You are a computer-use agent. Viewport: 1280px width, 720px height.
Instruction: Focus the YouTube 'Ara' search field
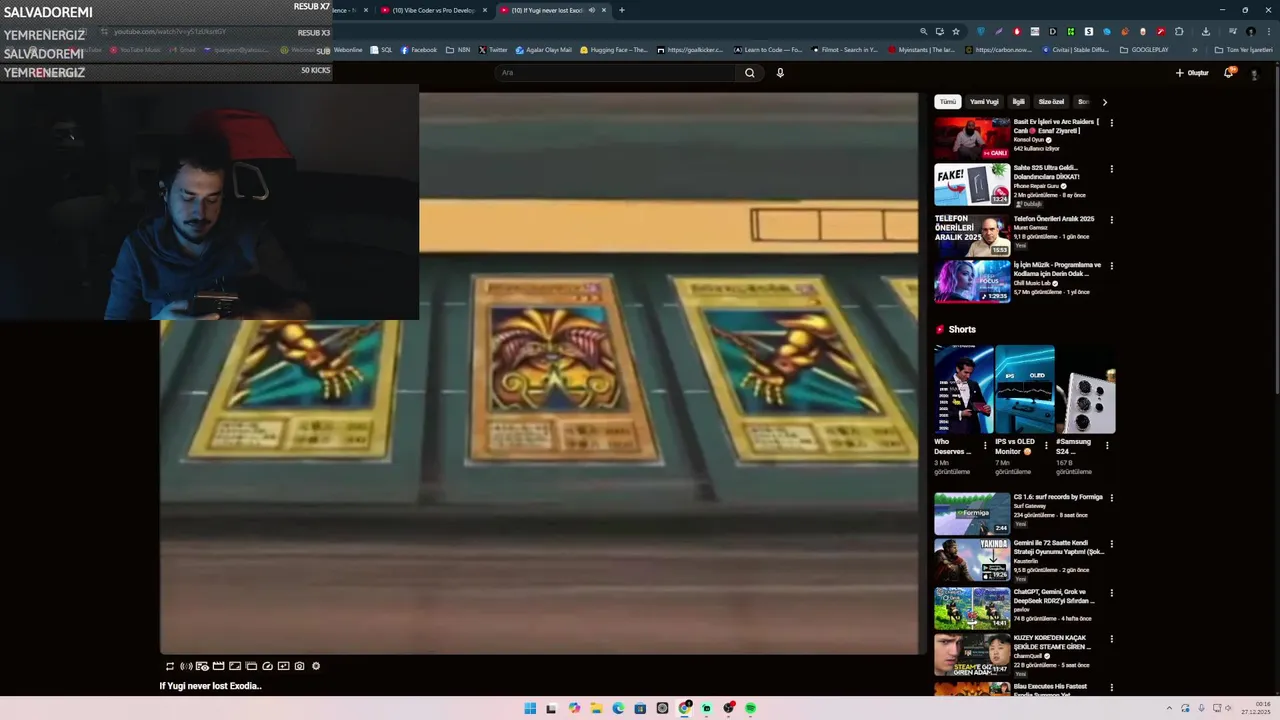tap(615, 72)
